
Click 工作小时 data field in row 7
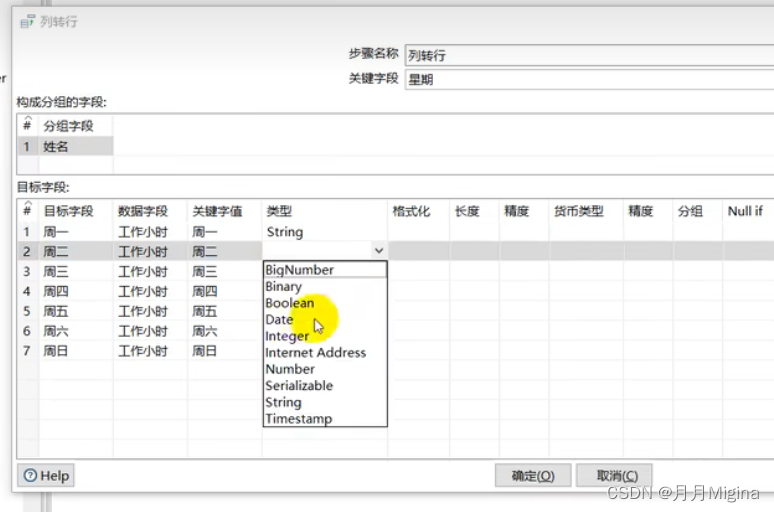[x=150, y=351]
